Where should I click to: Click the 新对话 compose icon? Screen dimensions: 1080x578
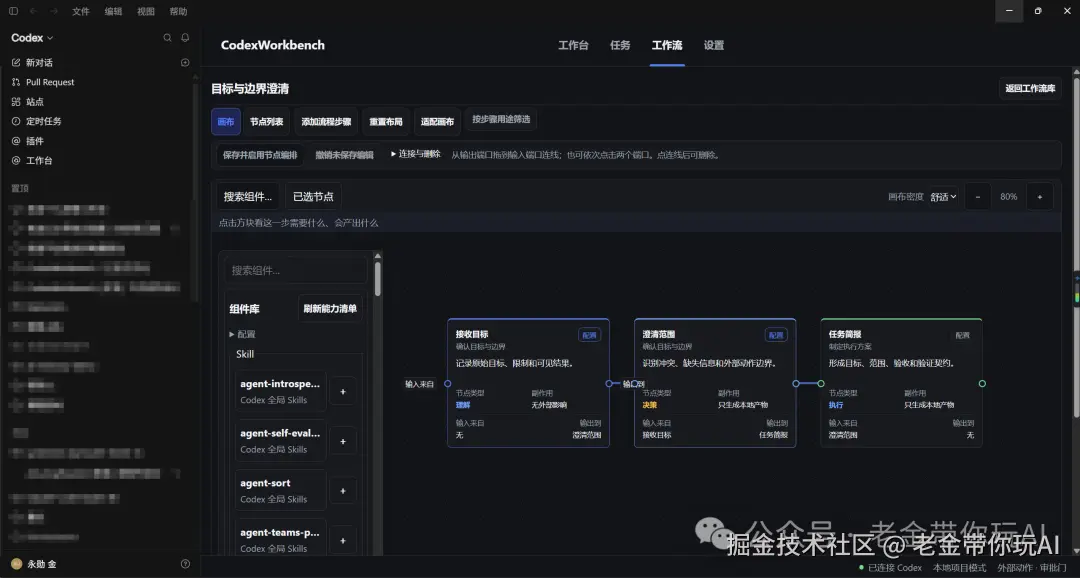[16, 63]
